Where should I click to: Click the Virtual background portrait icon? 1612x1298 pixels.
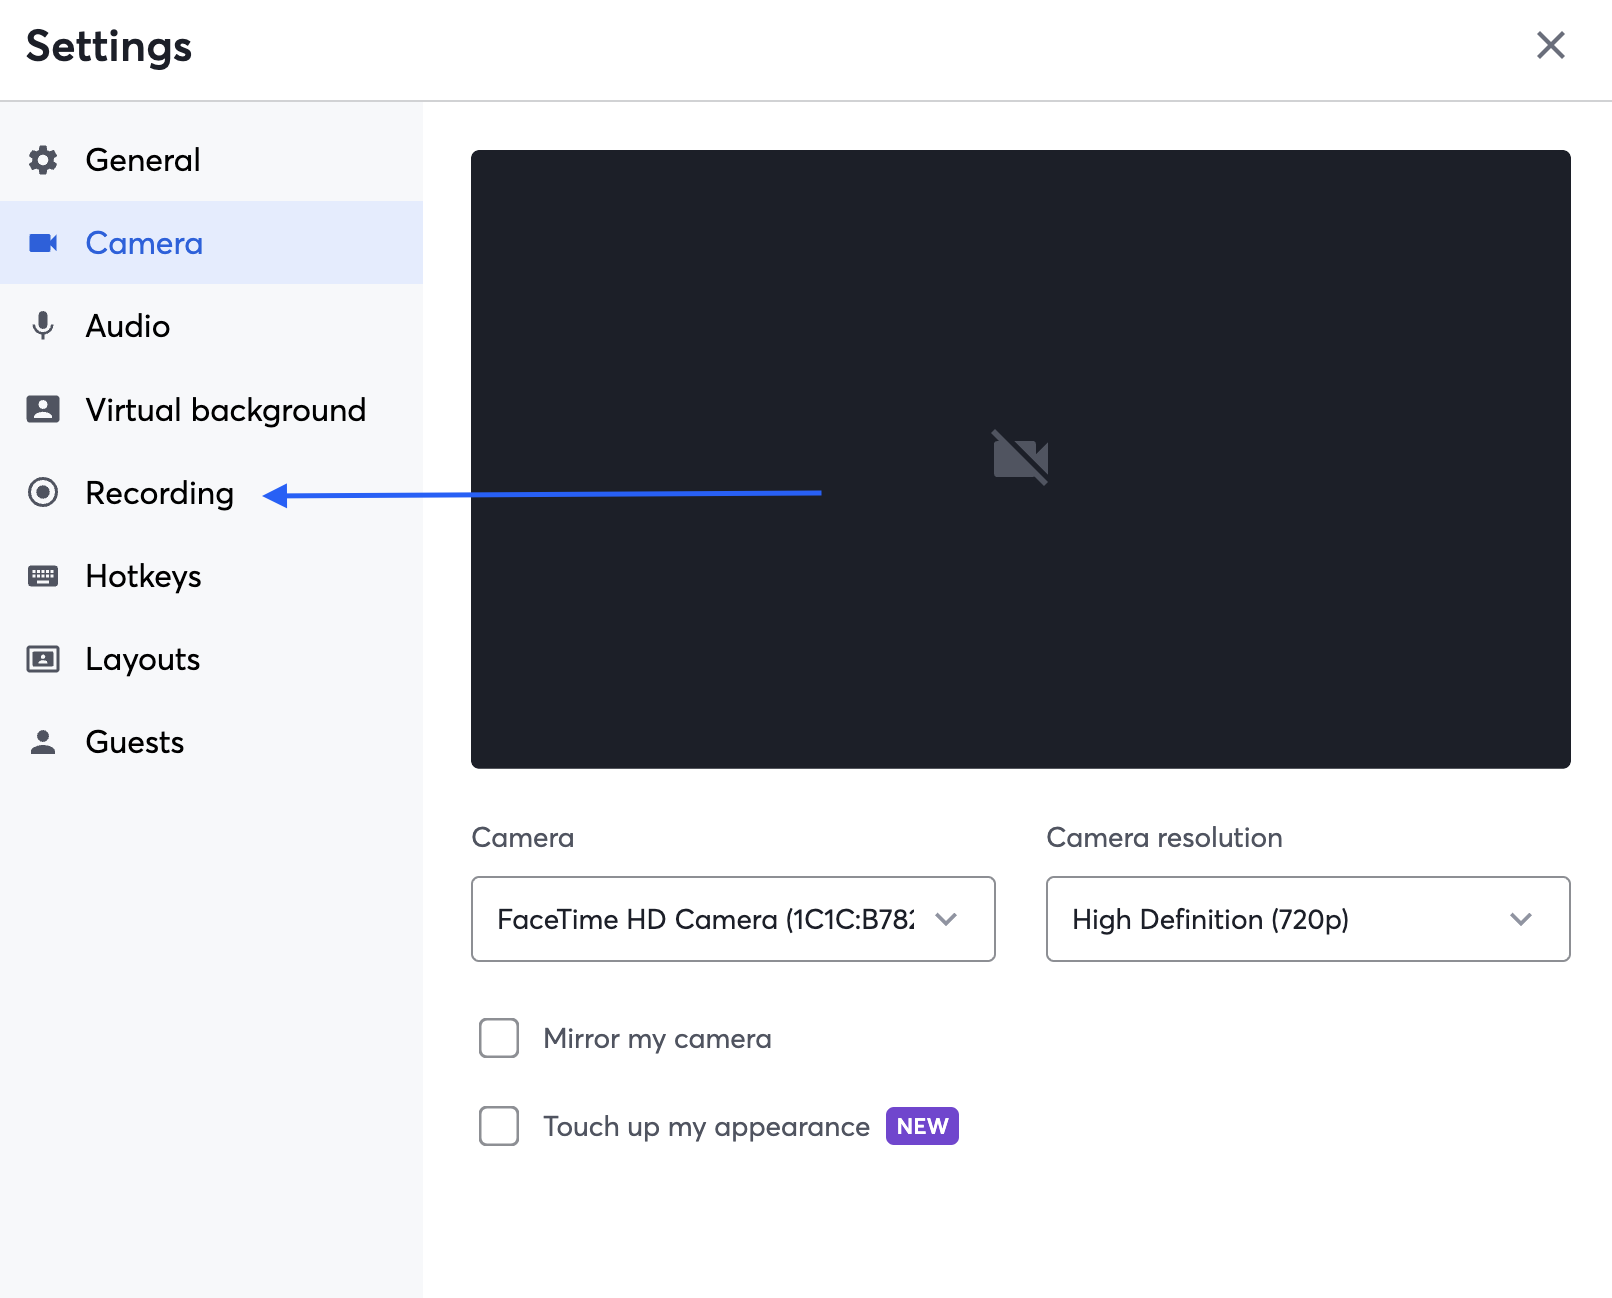(x=43, y=409)
